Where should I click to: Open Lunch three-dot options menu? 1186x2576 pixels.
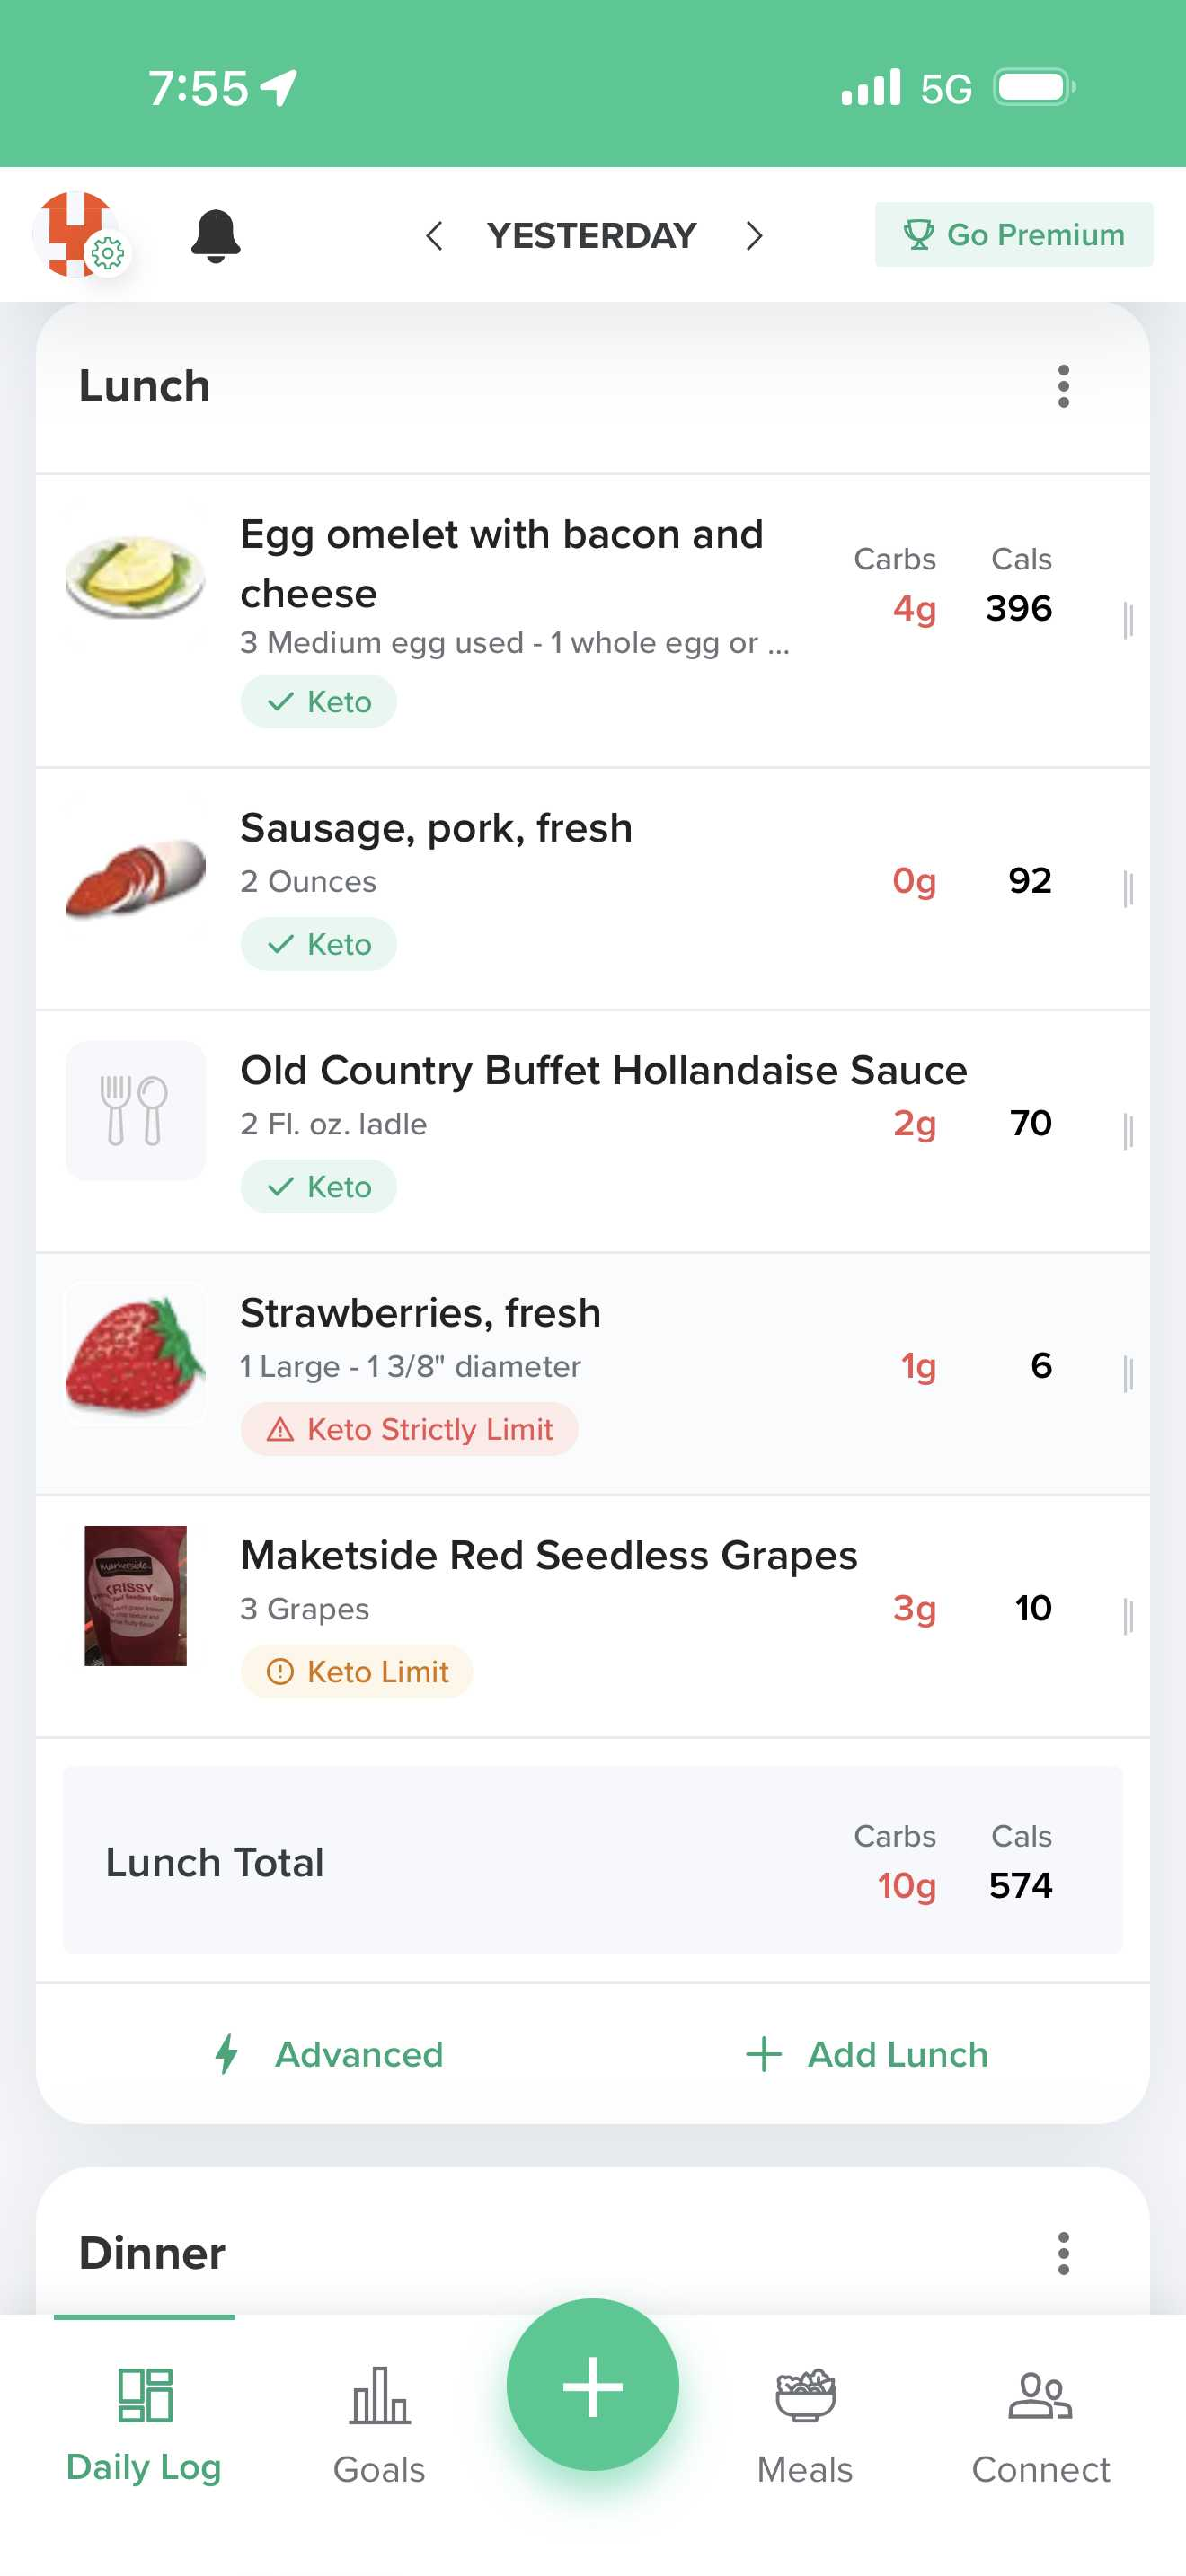(x=1063, y=387)
